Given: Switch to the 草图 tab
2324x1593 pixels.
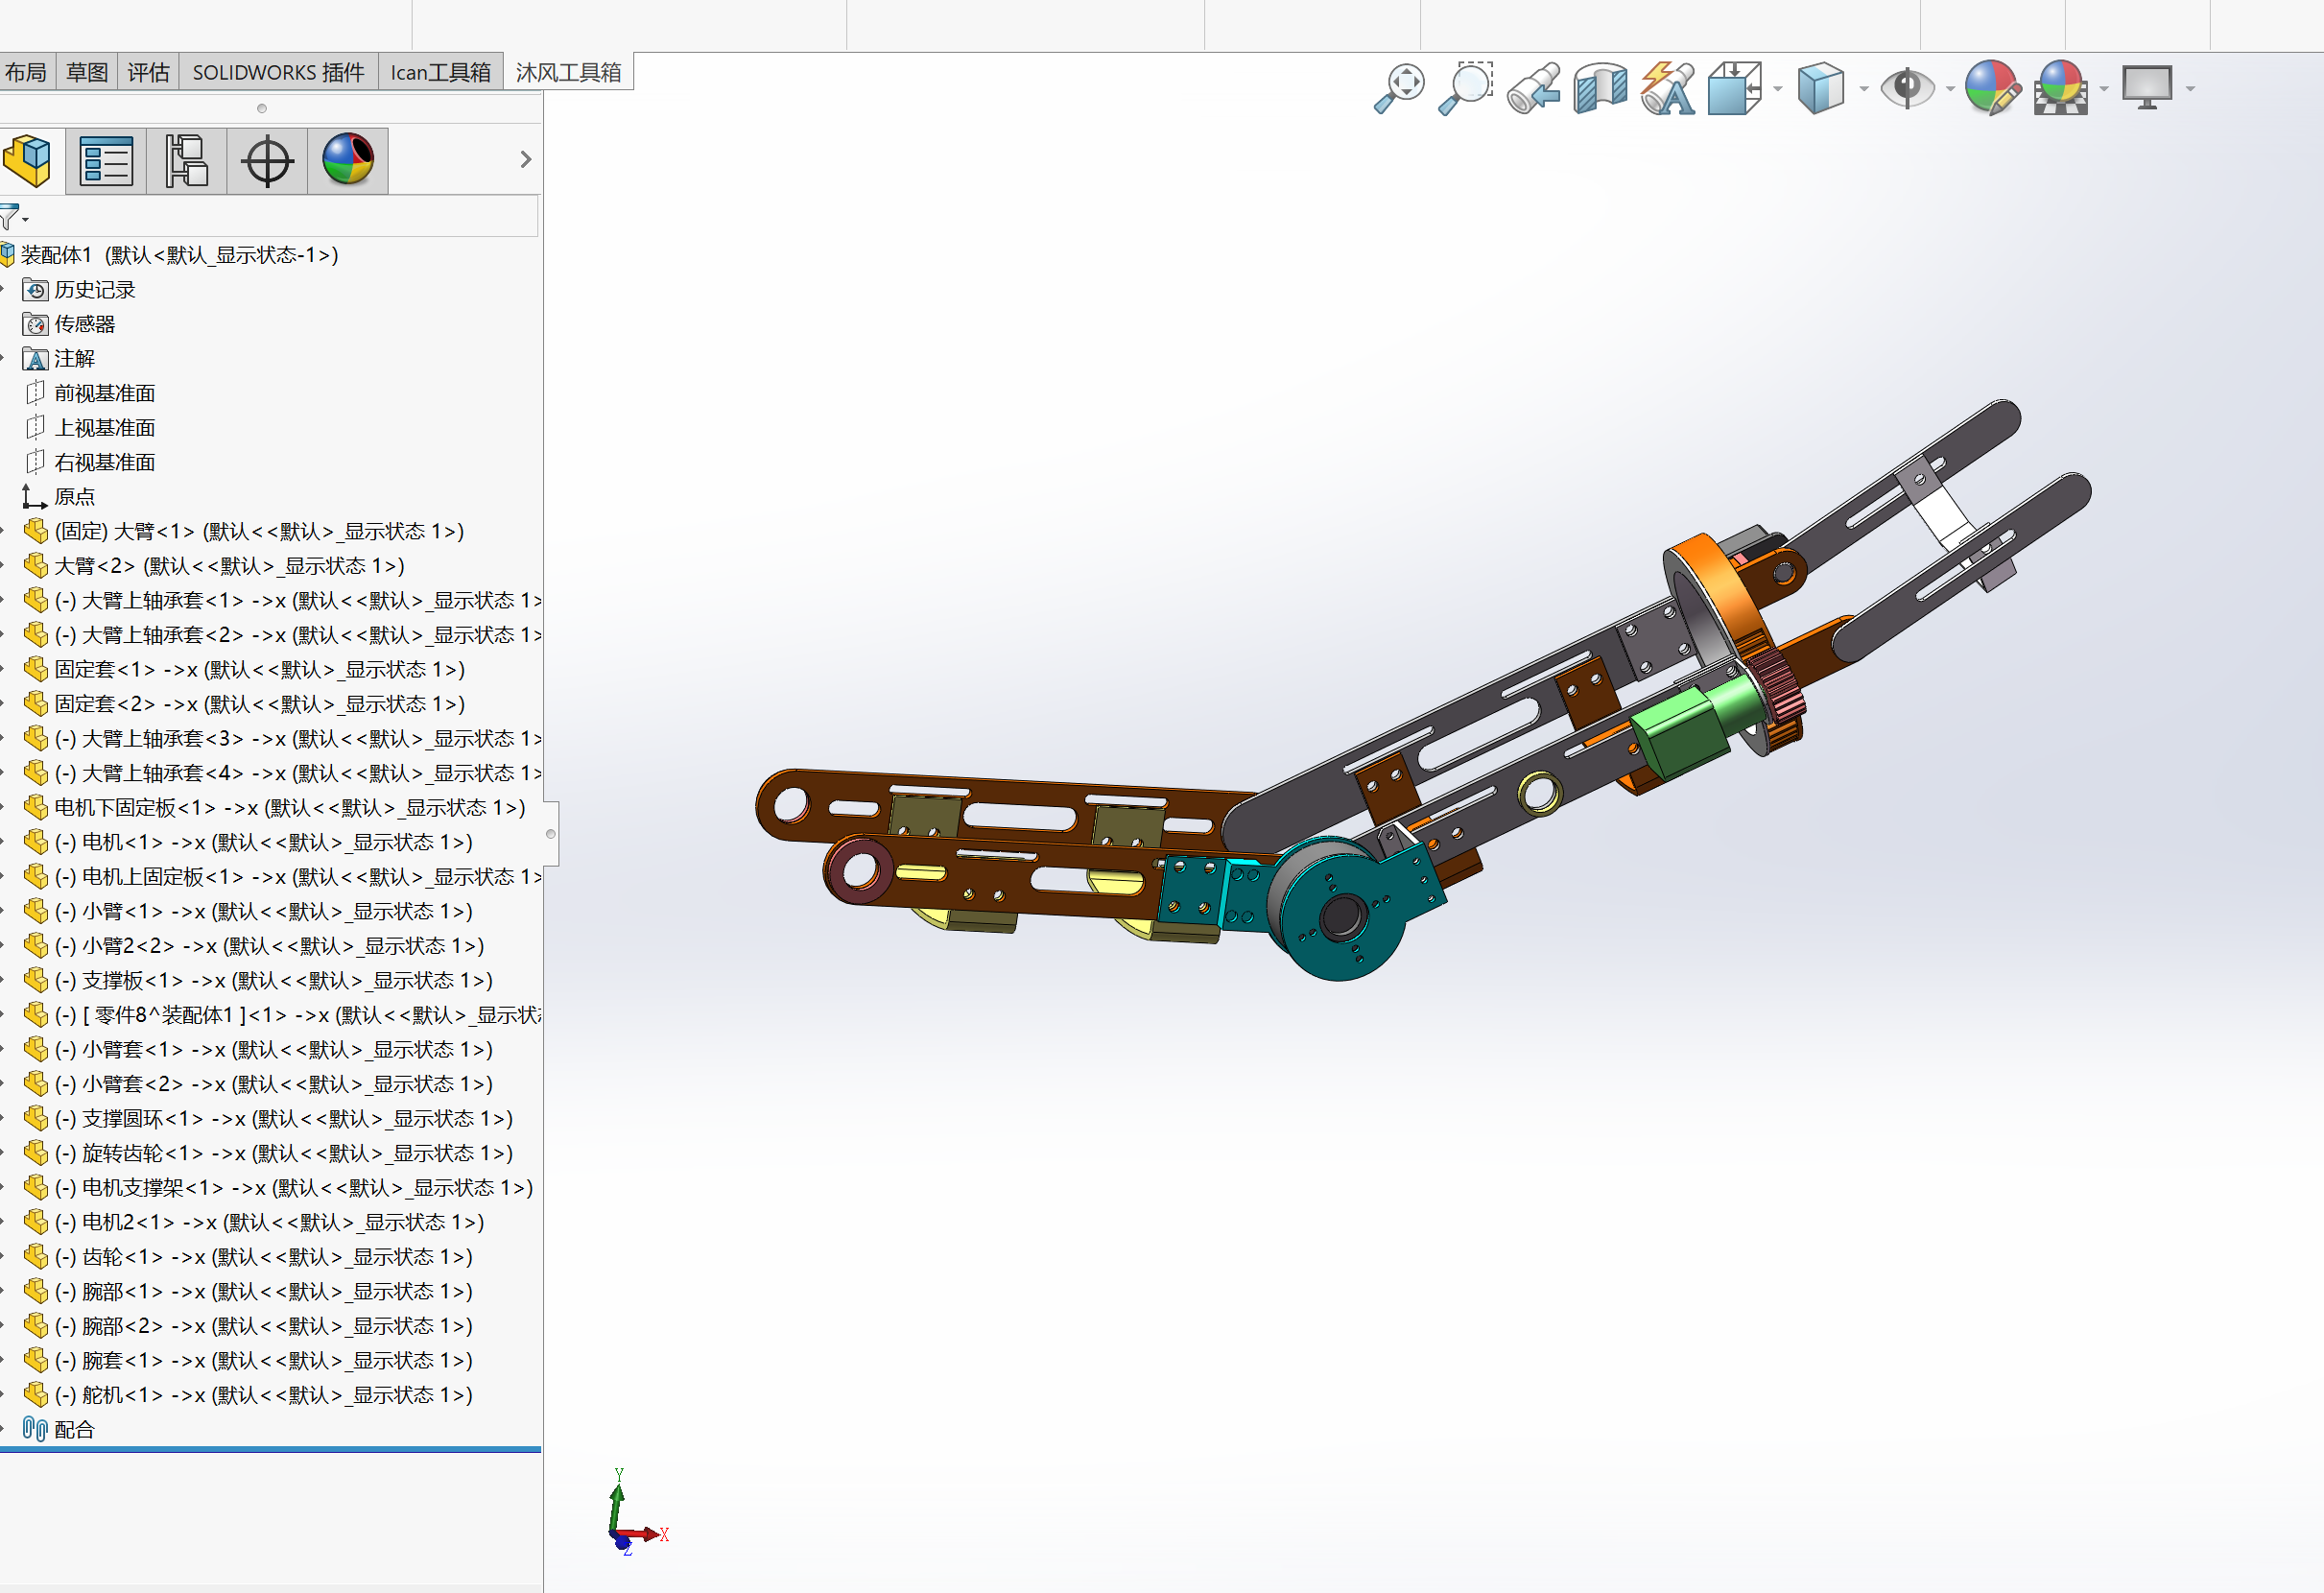Looking at the screenshot, I should 86,70.
